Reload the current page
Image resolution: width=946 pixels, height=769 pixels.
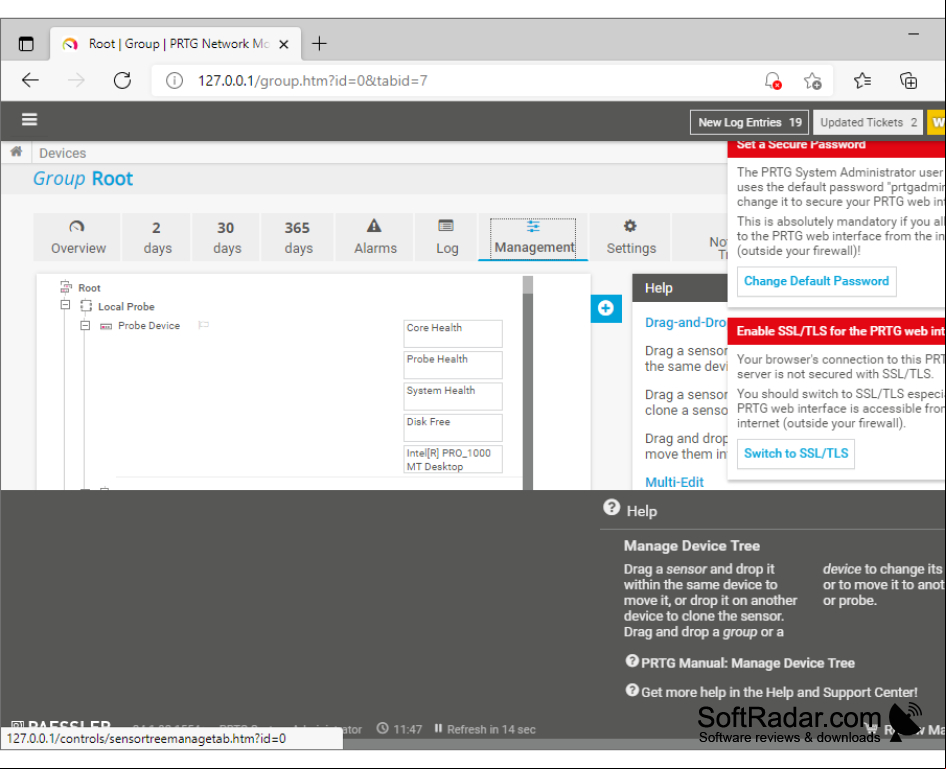pos(122,80)
